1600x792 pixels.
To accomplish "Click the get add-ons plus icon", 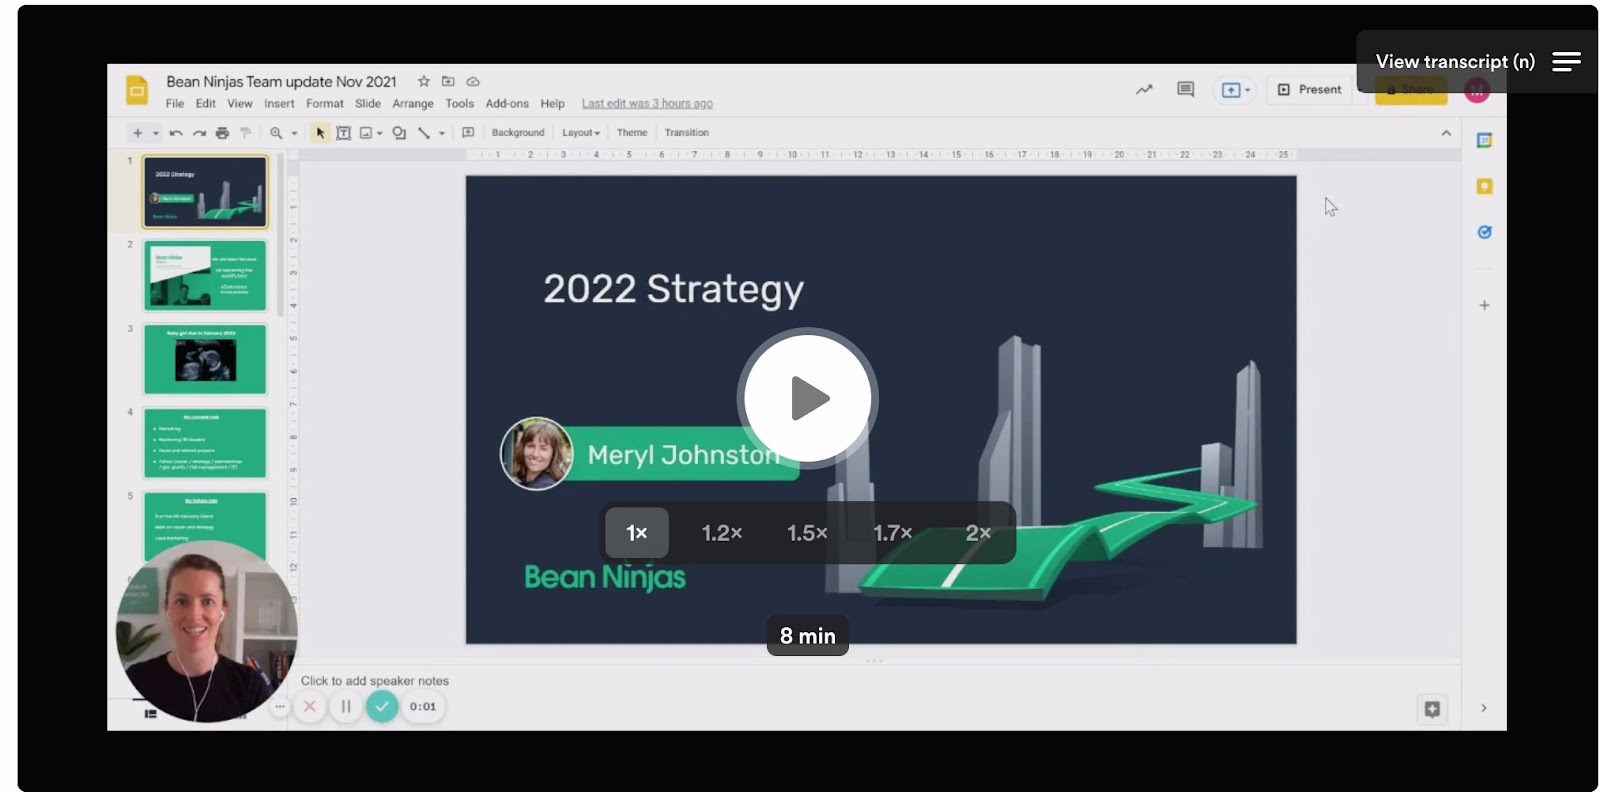I will point(1484,305).
